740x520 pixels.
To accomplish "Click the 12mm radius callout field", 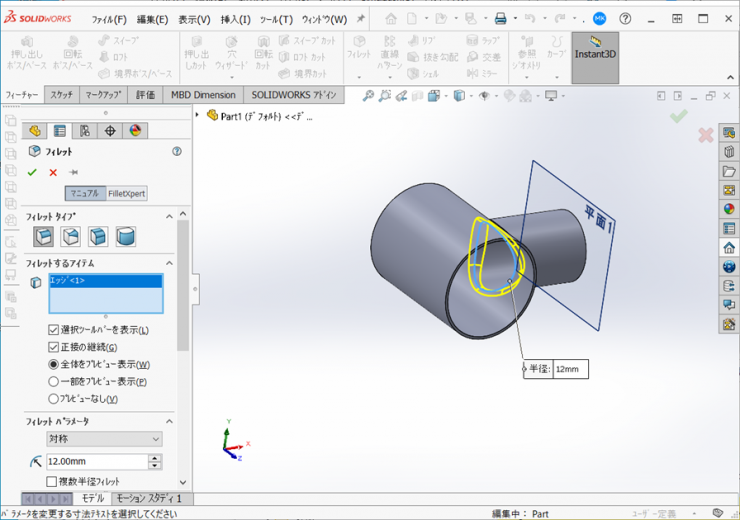I will pyautogui.click(x=569, y=369).
